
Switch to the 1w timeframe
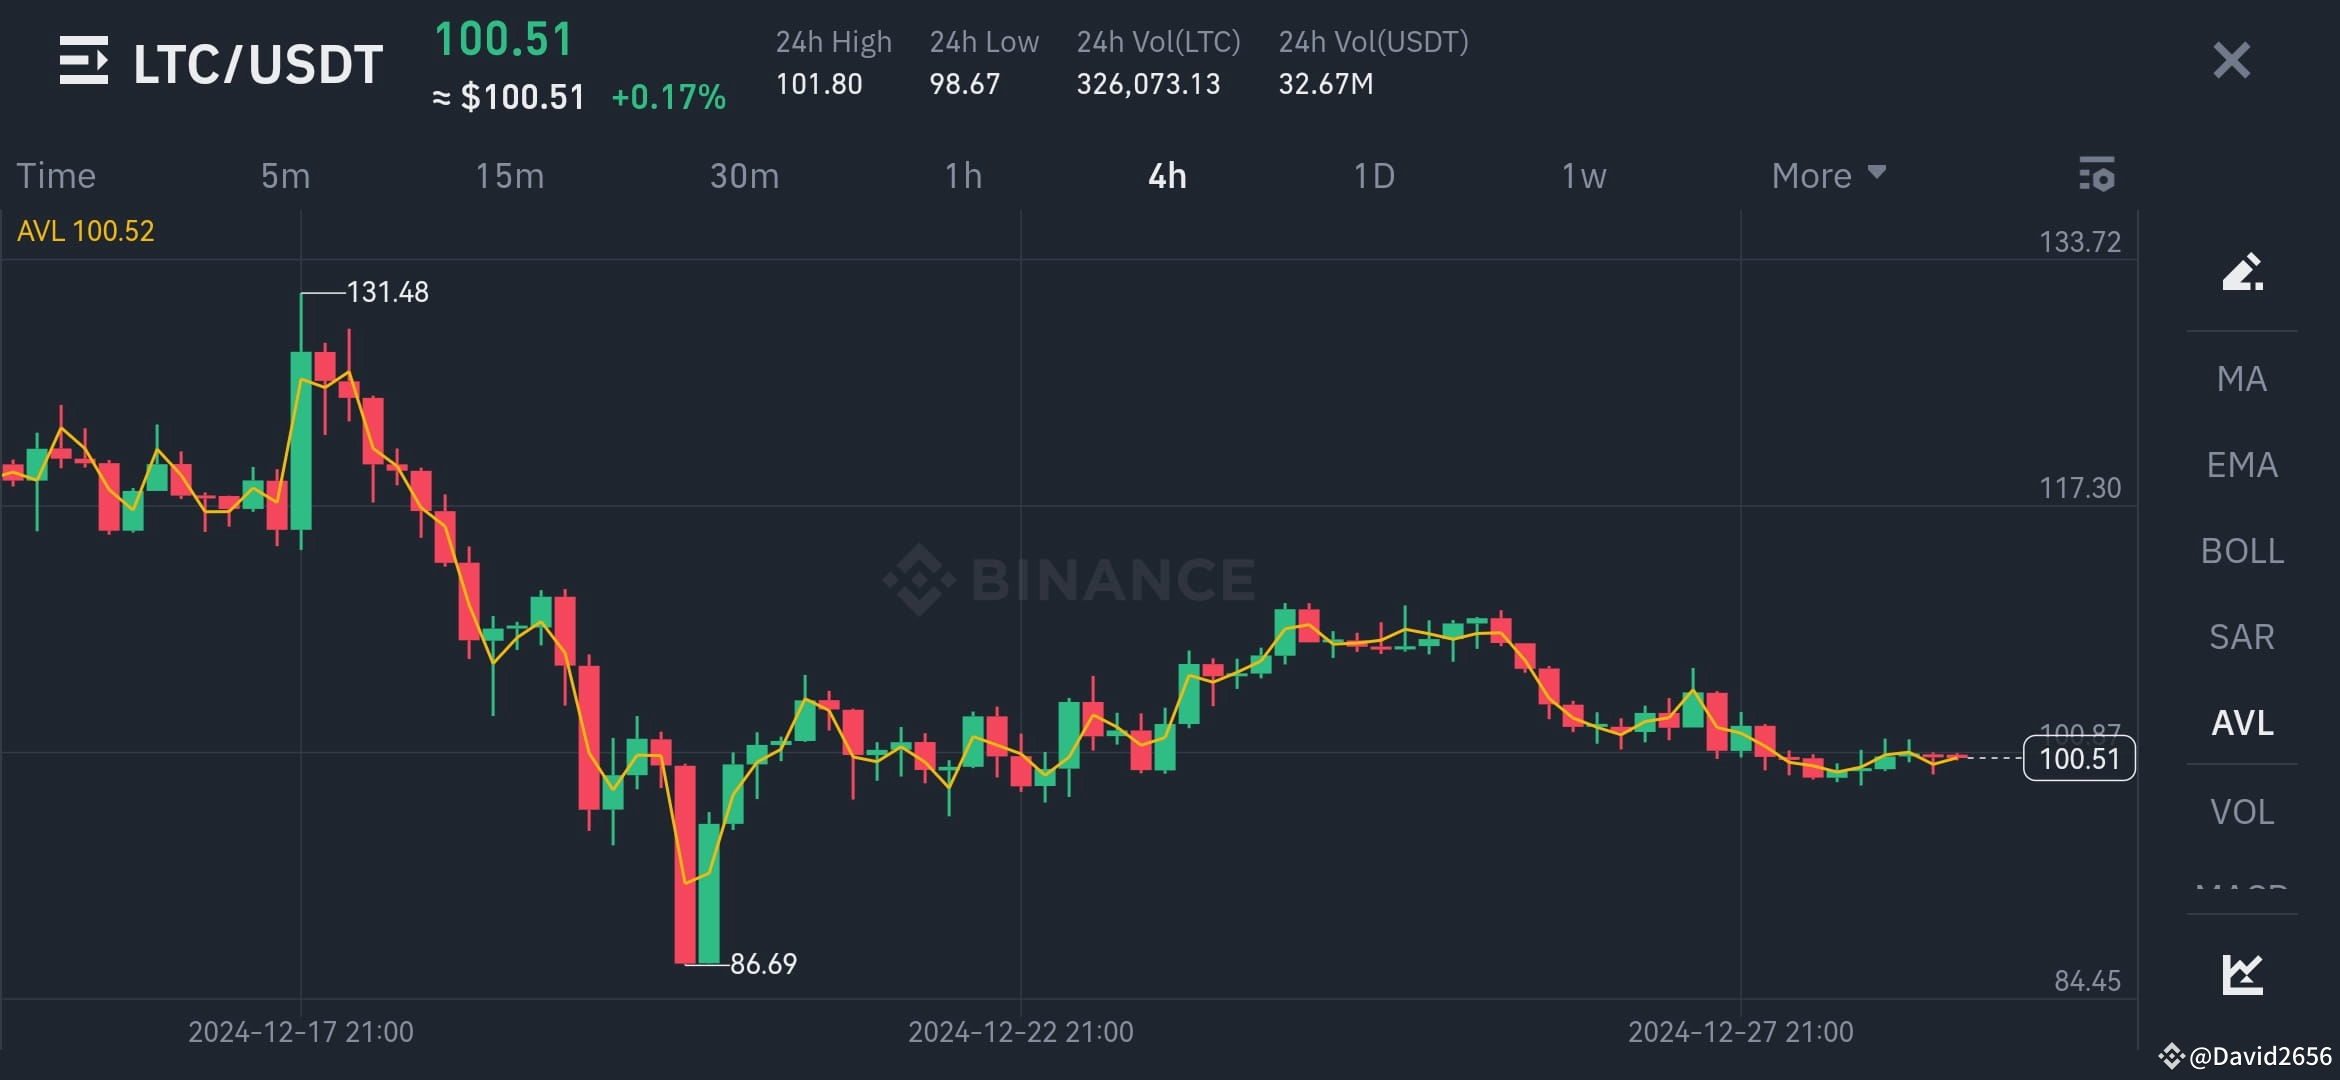click(1583, 175)
